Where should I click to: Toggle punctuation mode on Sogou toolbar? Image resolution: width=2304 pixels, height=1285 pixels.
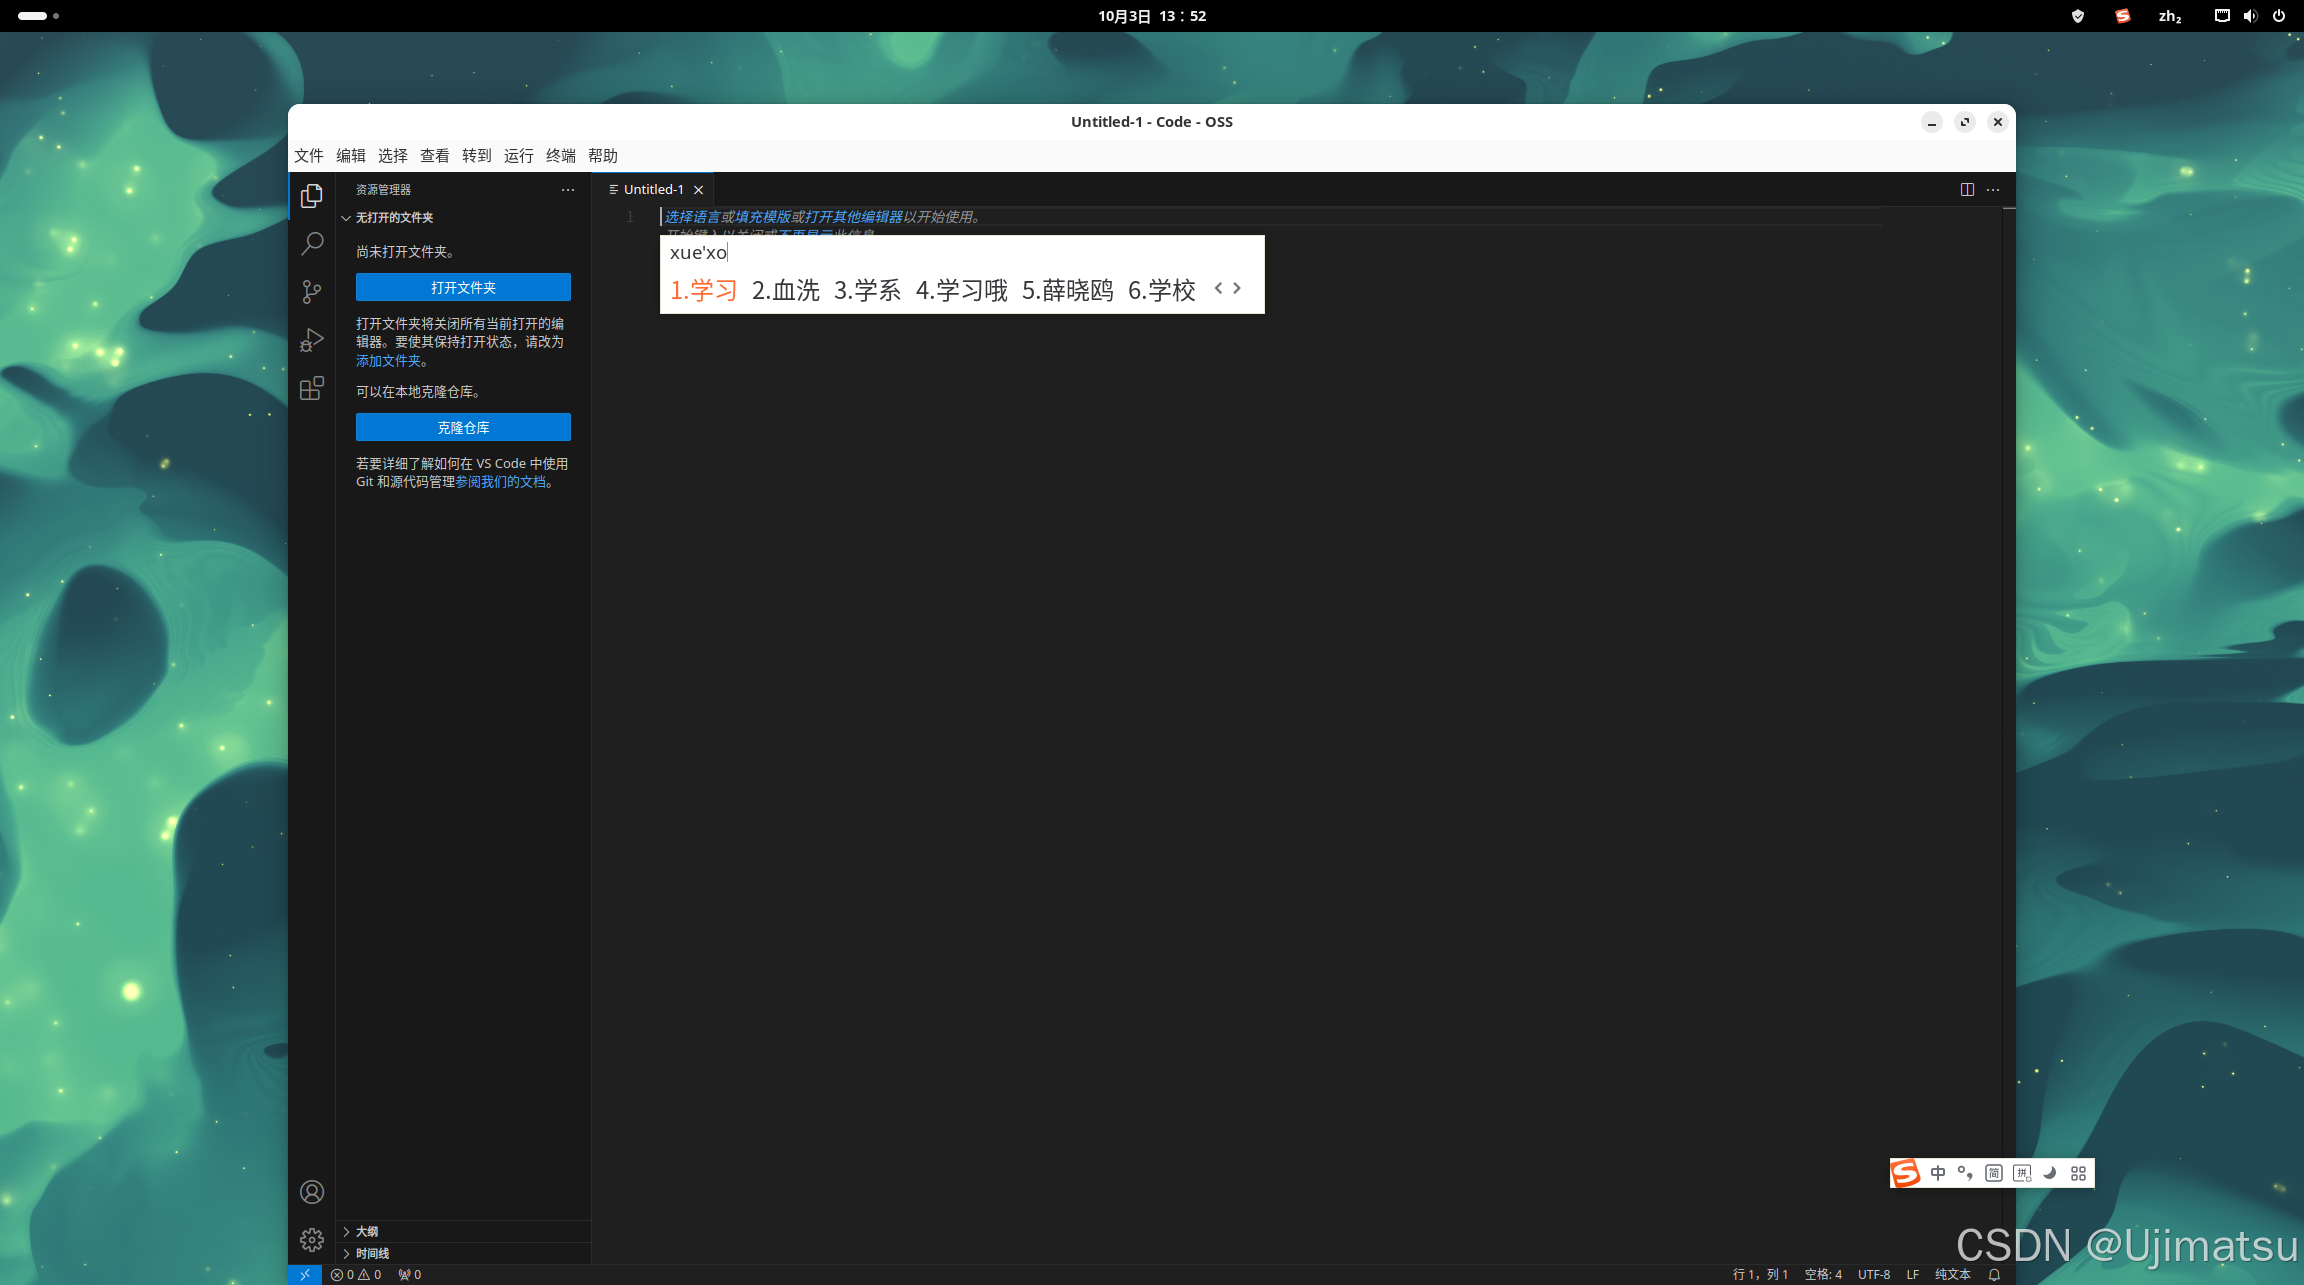pyautogui.click(x=1965, y=1173)
